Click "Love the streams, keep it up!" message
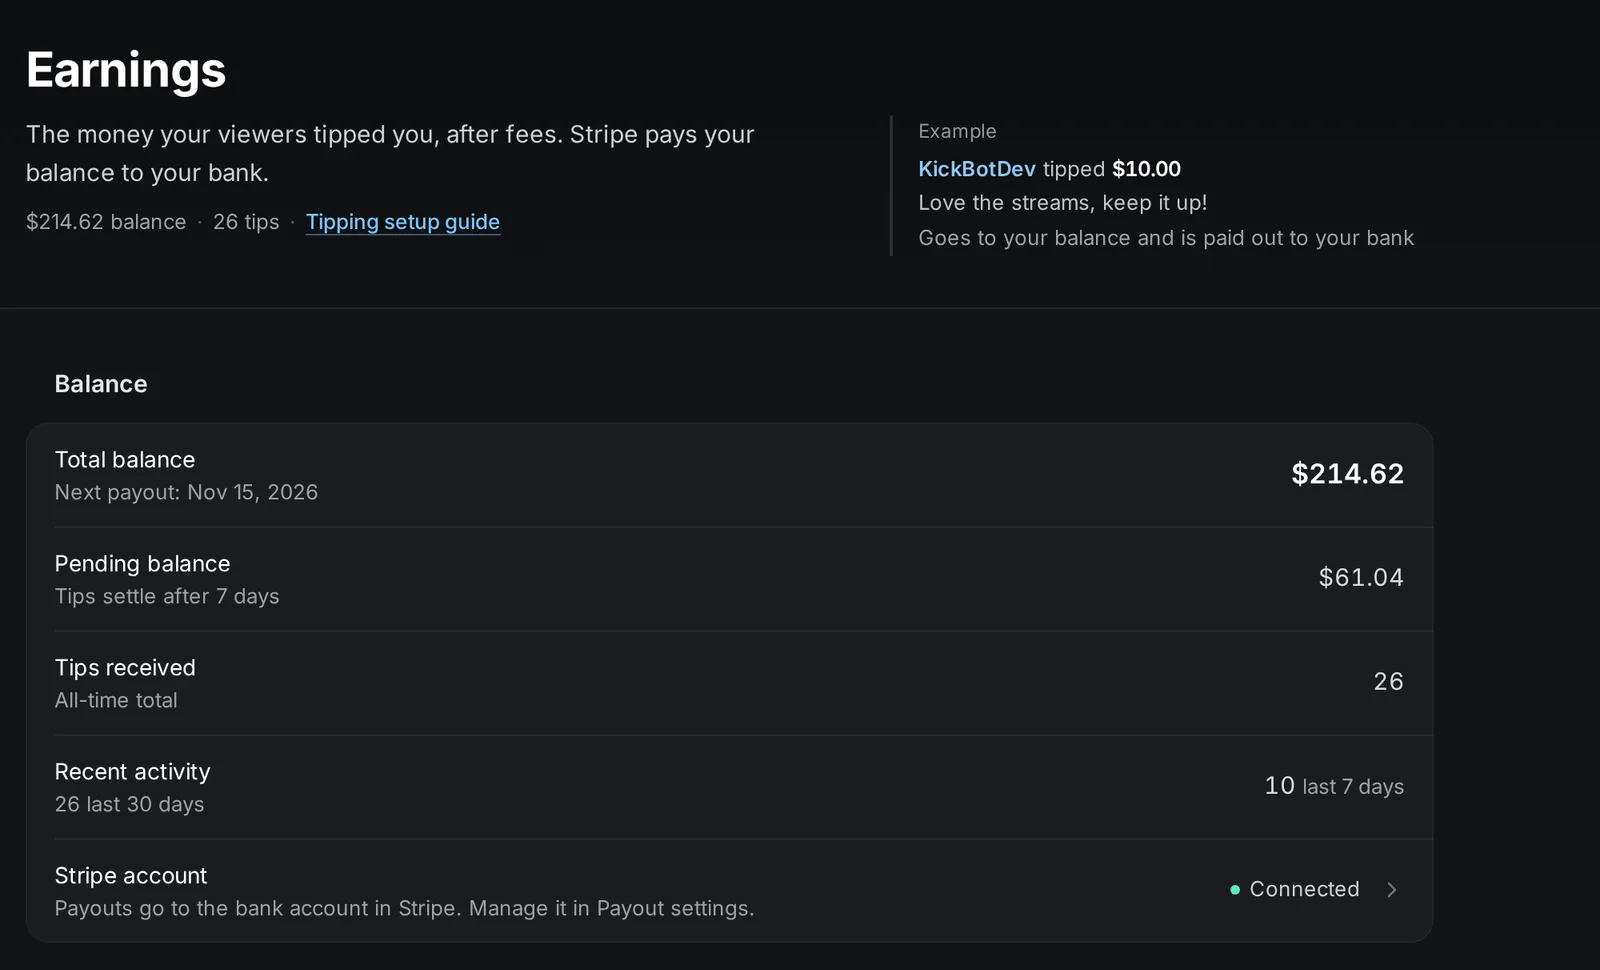 [x=1063, y=203]
